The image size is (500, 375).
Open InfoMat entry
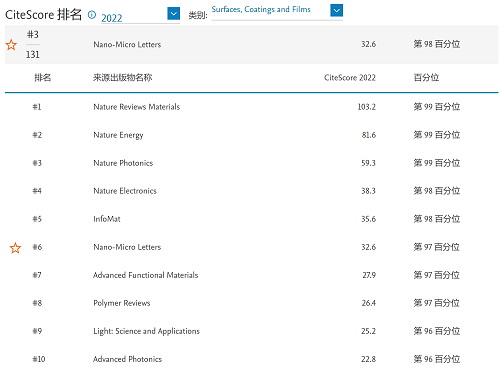[x=107, y=219]
